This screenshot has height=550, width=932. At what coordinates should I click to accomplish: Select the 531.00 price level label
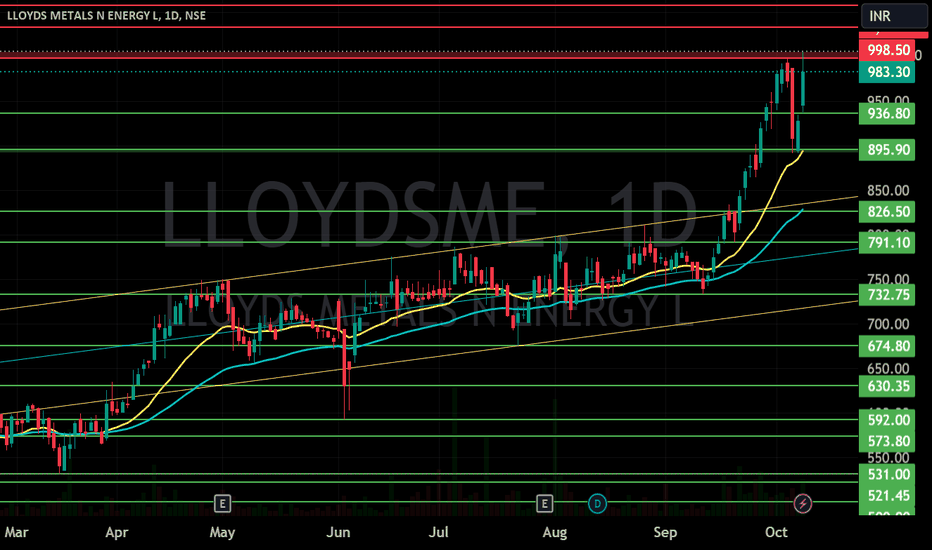pyautogui.click(x=887, y=474)
